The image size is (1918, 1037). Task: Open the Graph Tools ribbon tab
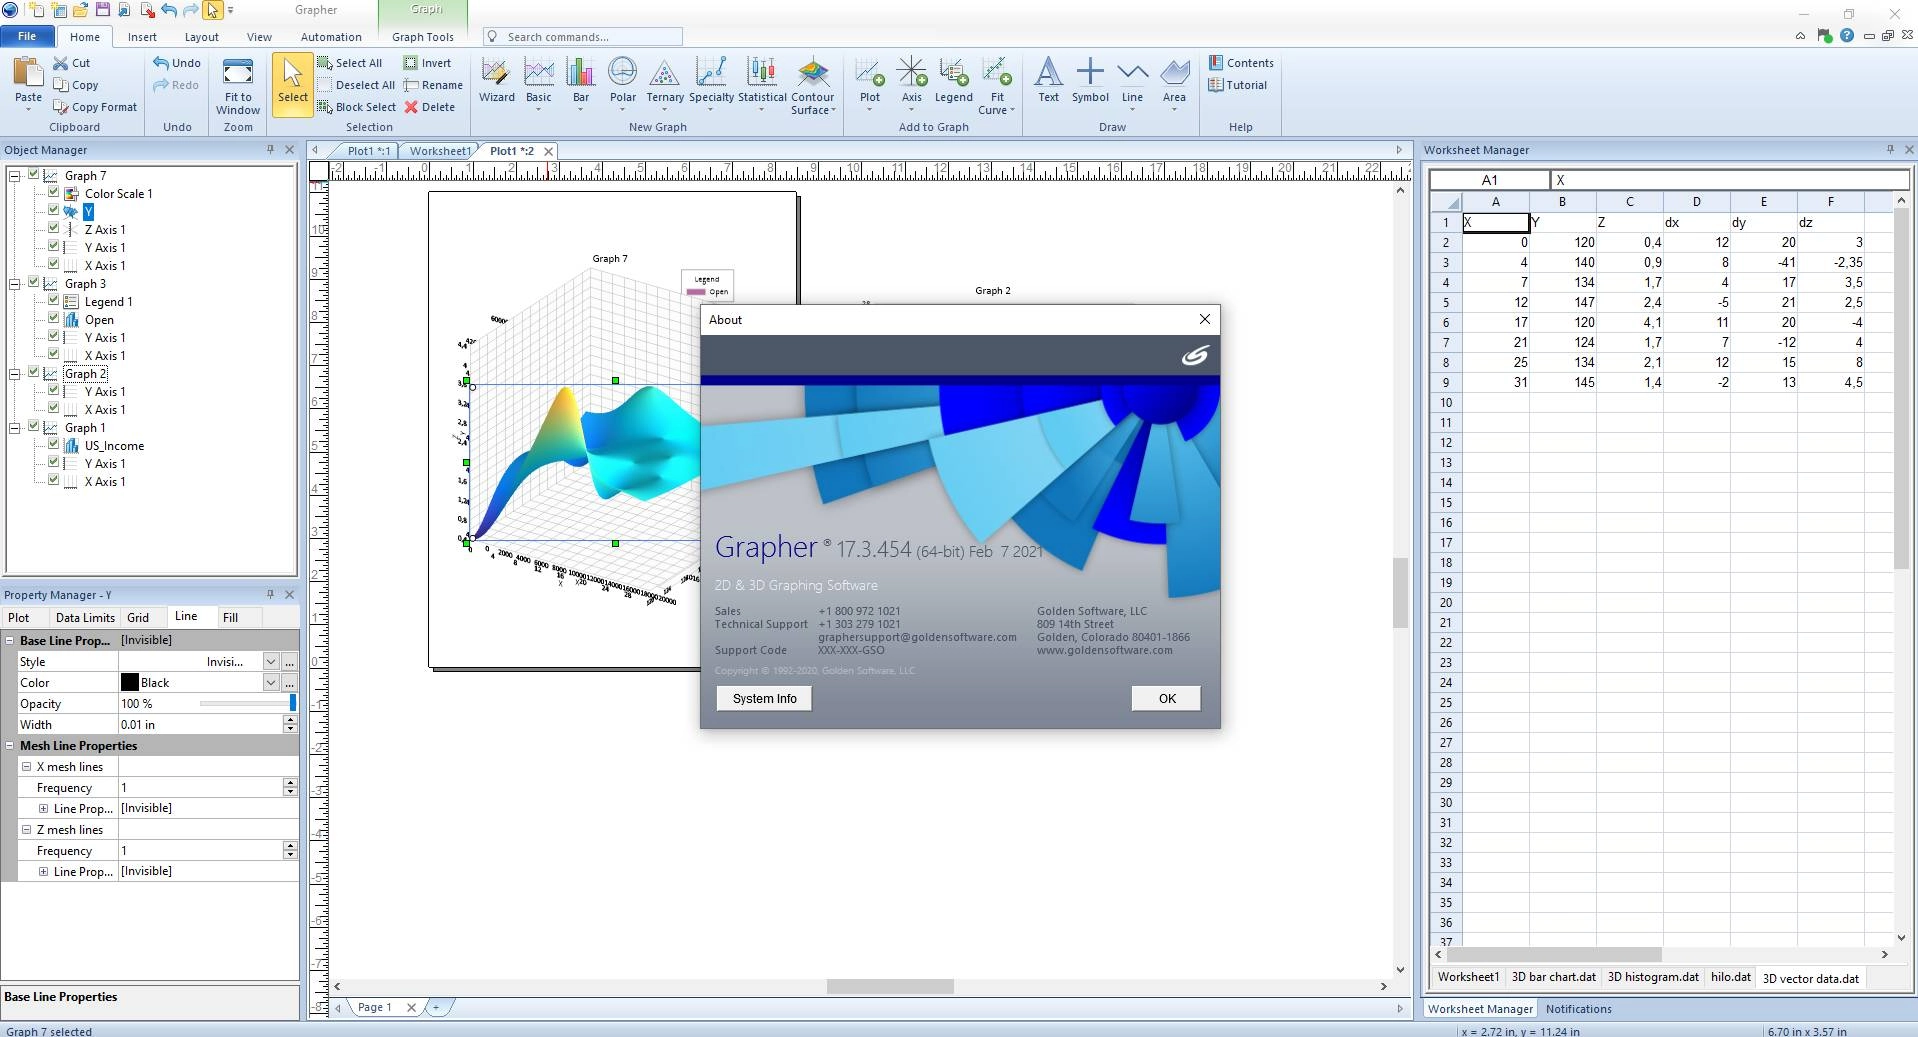(x=422, y=37)
